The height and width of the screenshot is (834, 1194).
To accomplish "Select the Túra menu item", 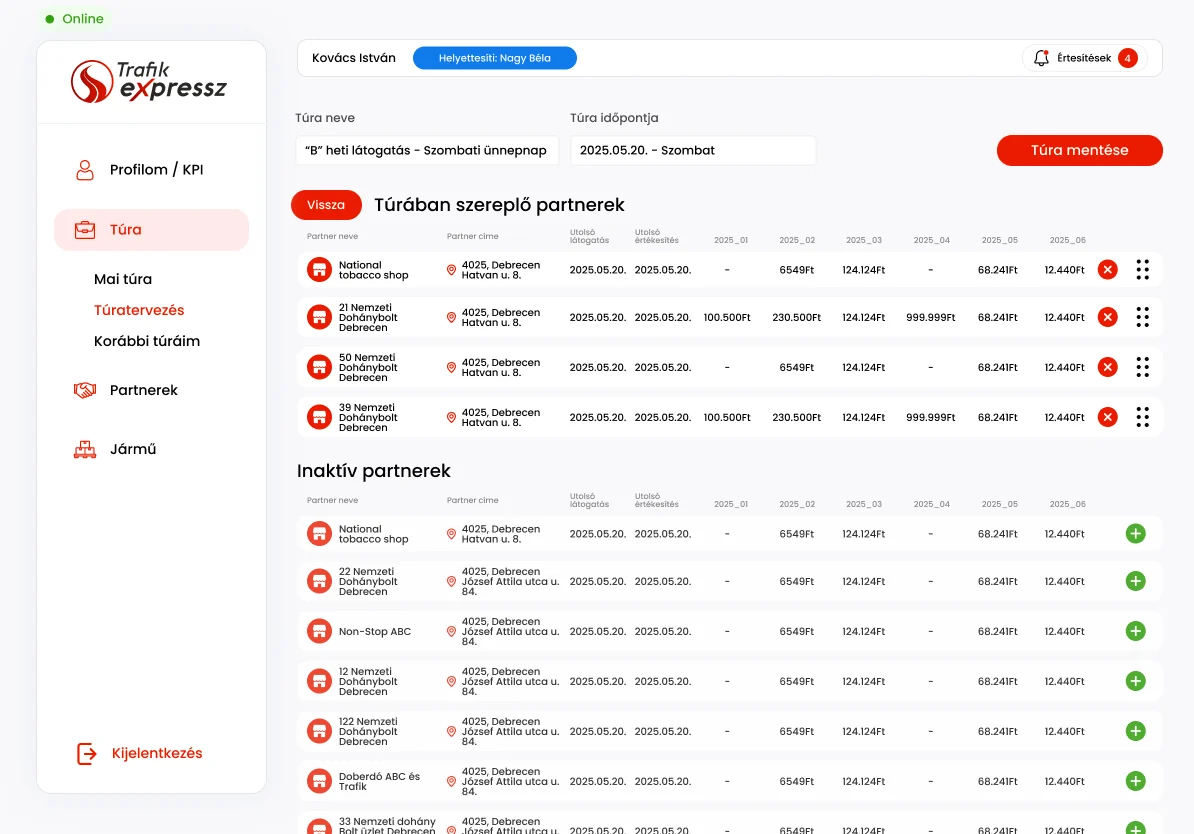I will 152,230.
